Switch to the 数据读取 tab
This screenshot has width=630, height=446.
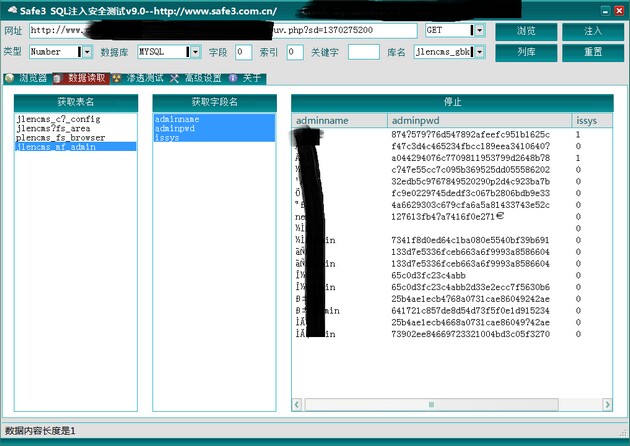click(x=80, y=77)
